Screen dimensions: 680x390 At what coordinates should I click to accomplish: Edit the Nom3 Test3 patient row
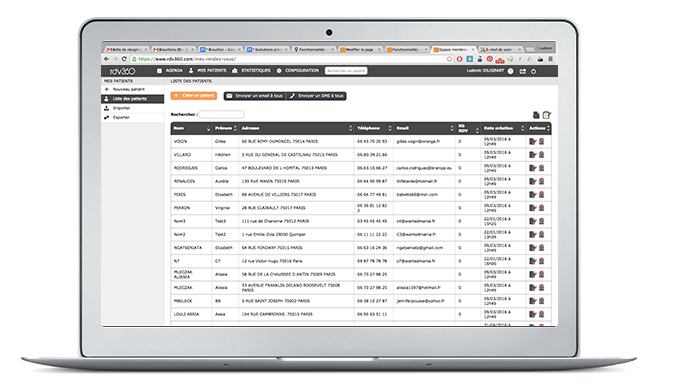click(x=533, y=222)
